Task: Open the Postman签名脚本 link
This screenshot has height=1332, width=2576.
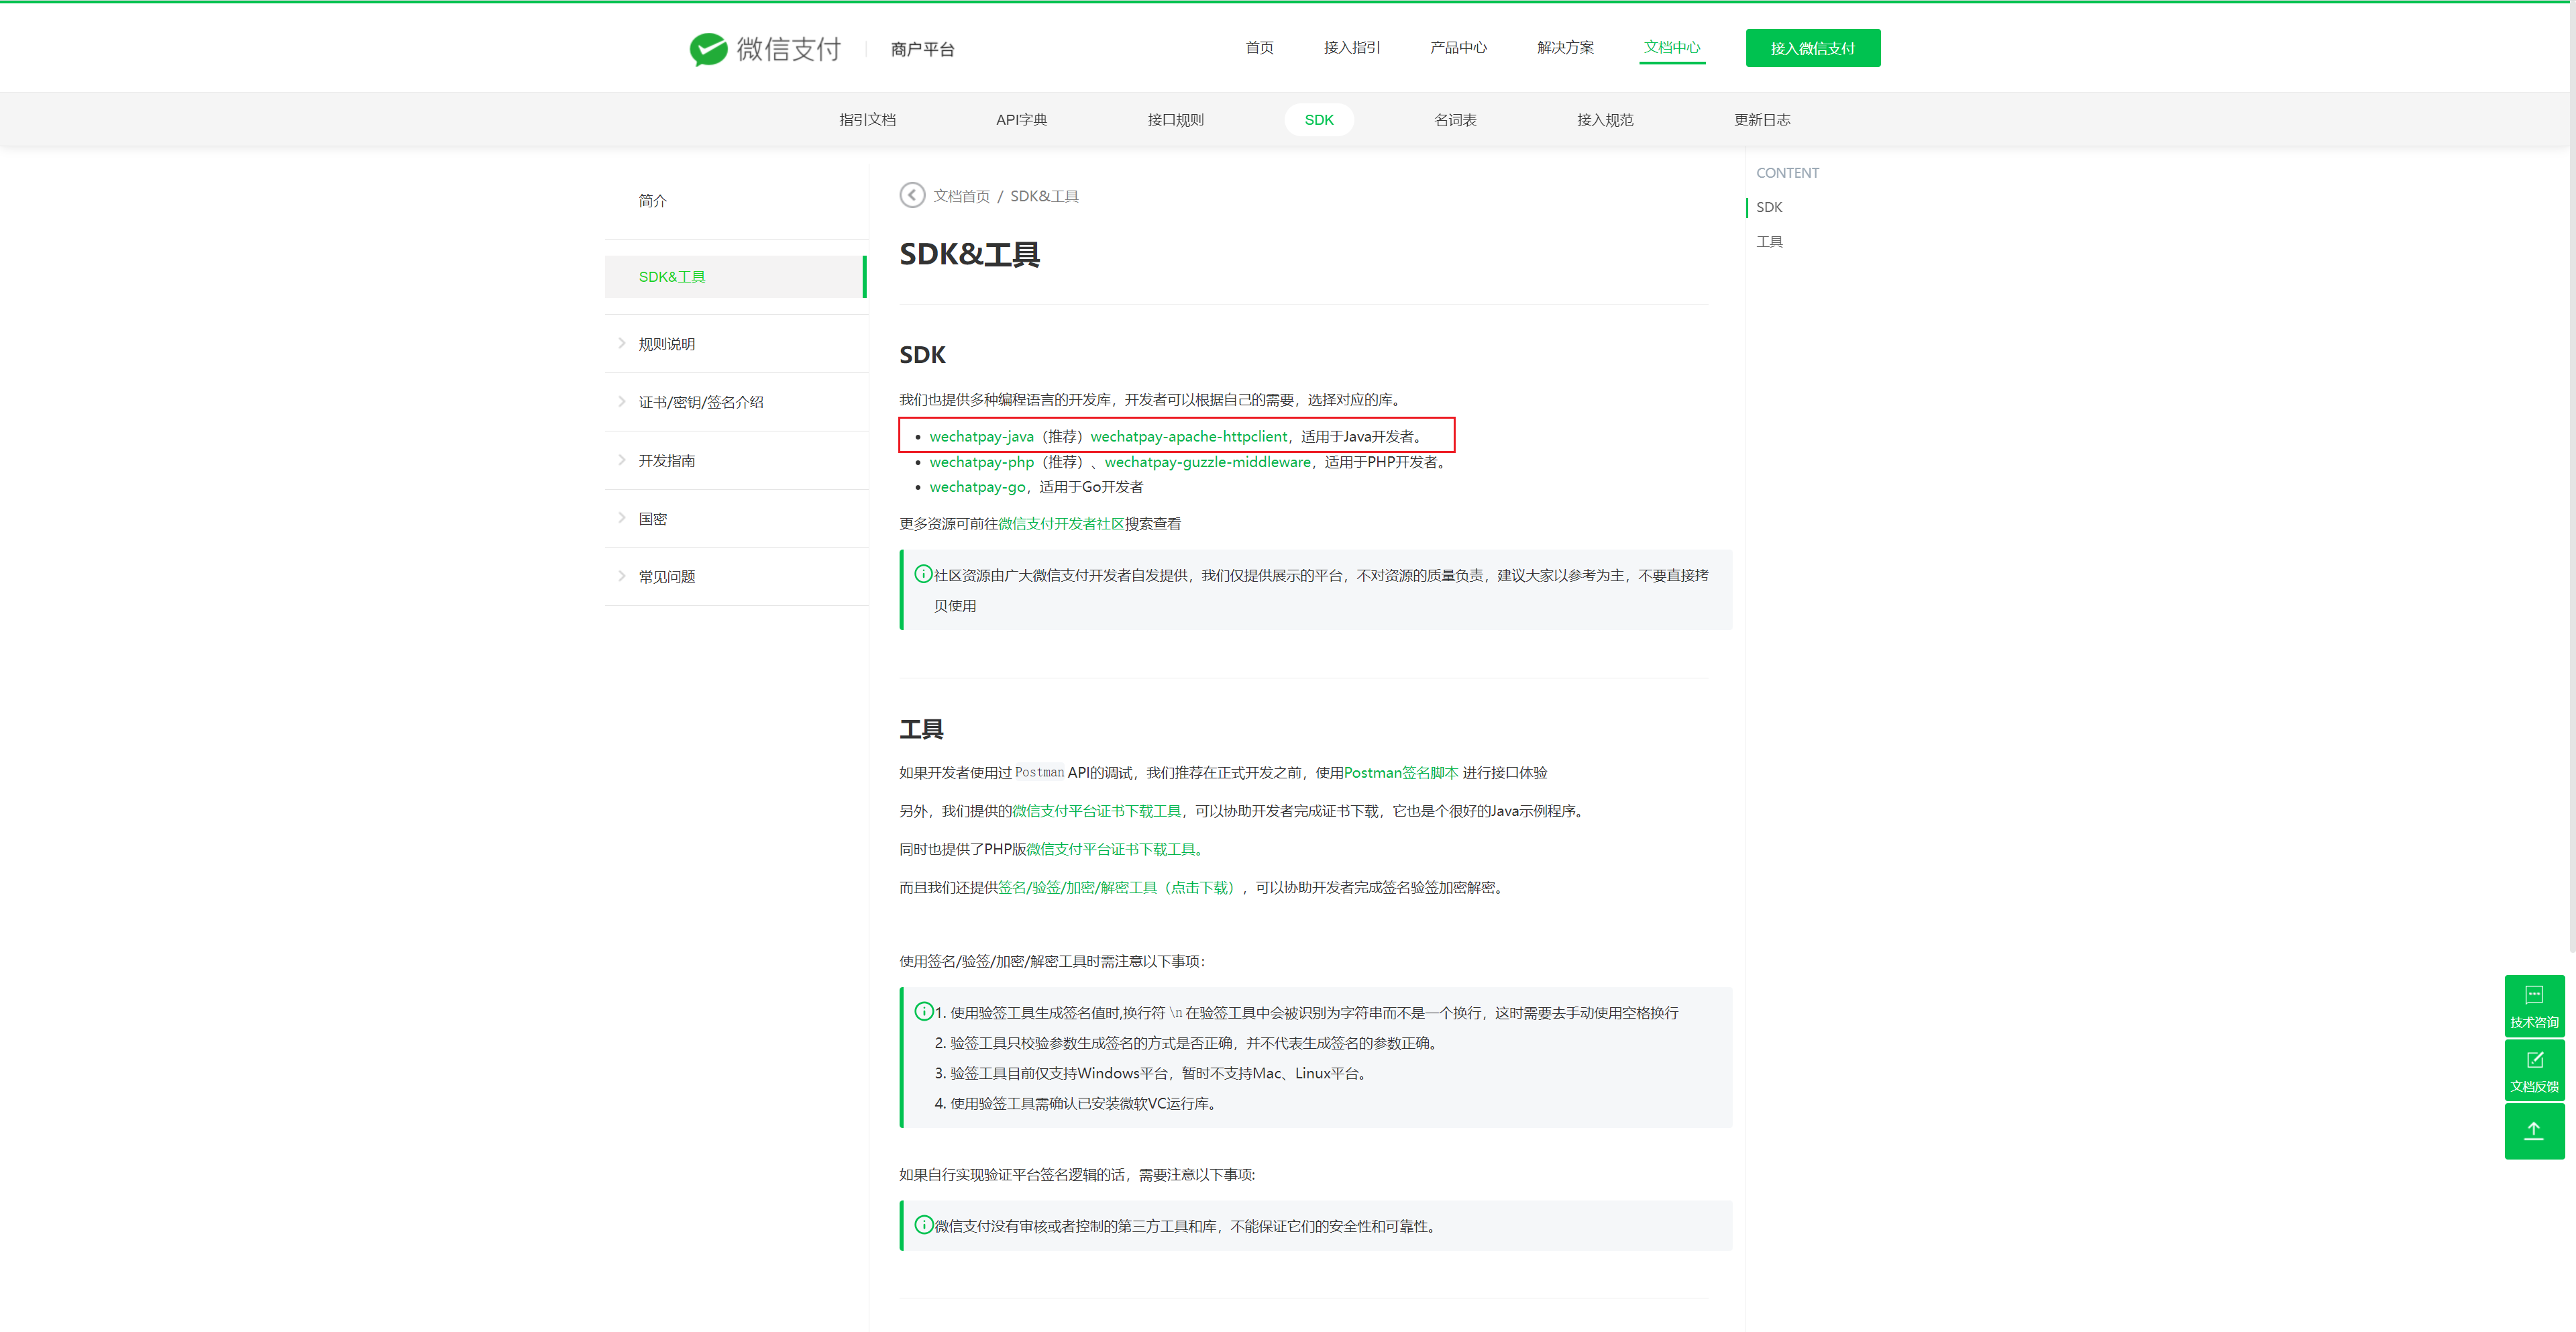Action: (1400, 773)
